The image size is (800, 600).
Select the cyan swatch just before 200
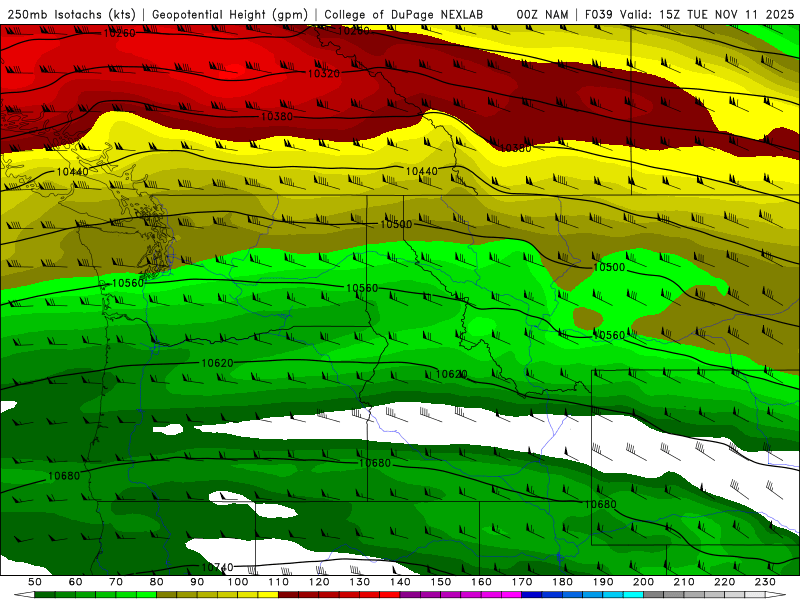pyautogui.click(x=633, y=595)
